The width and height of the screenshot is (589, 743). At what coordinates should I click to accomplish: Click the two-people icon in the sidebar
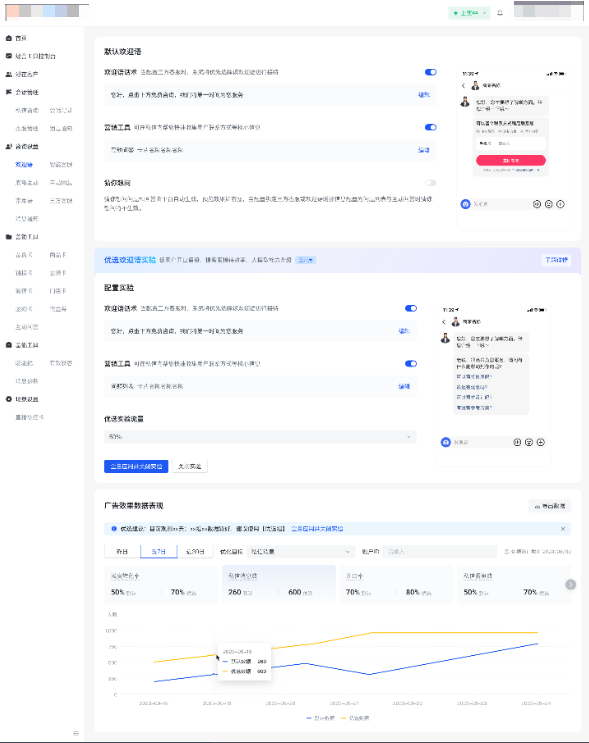pos(9,74)
